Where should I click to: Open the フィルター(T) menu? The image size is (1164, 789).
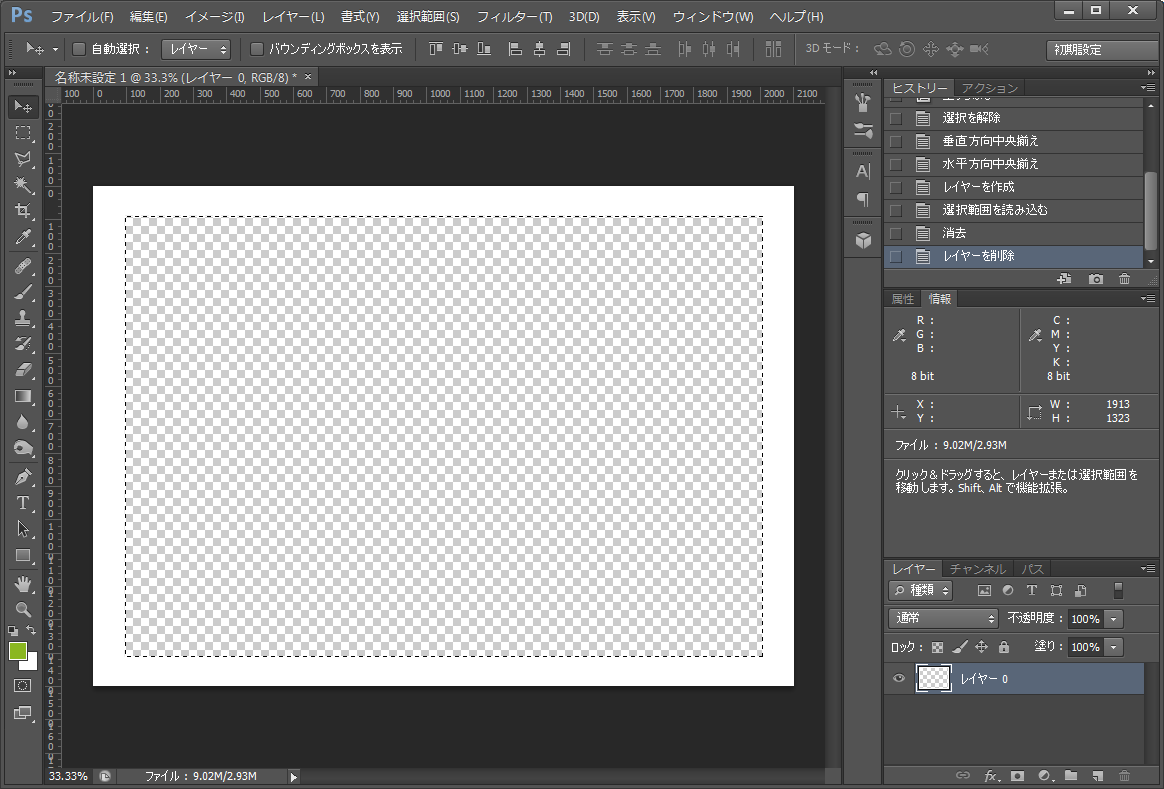(x=514, y=17)
